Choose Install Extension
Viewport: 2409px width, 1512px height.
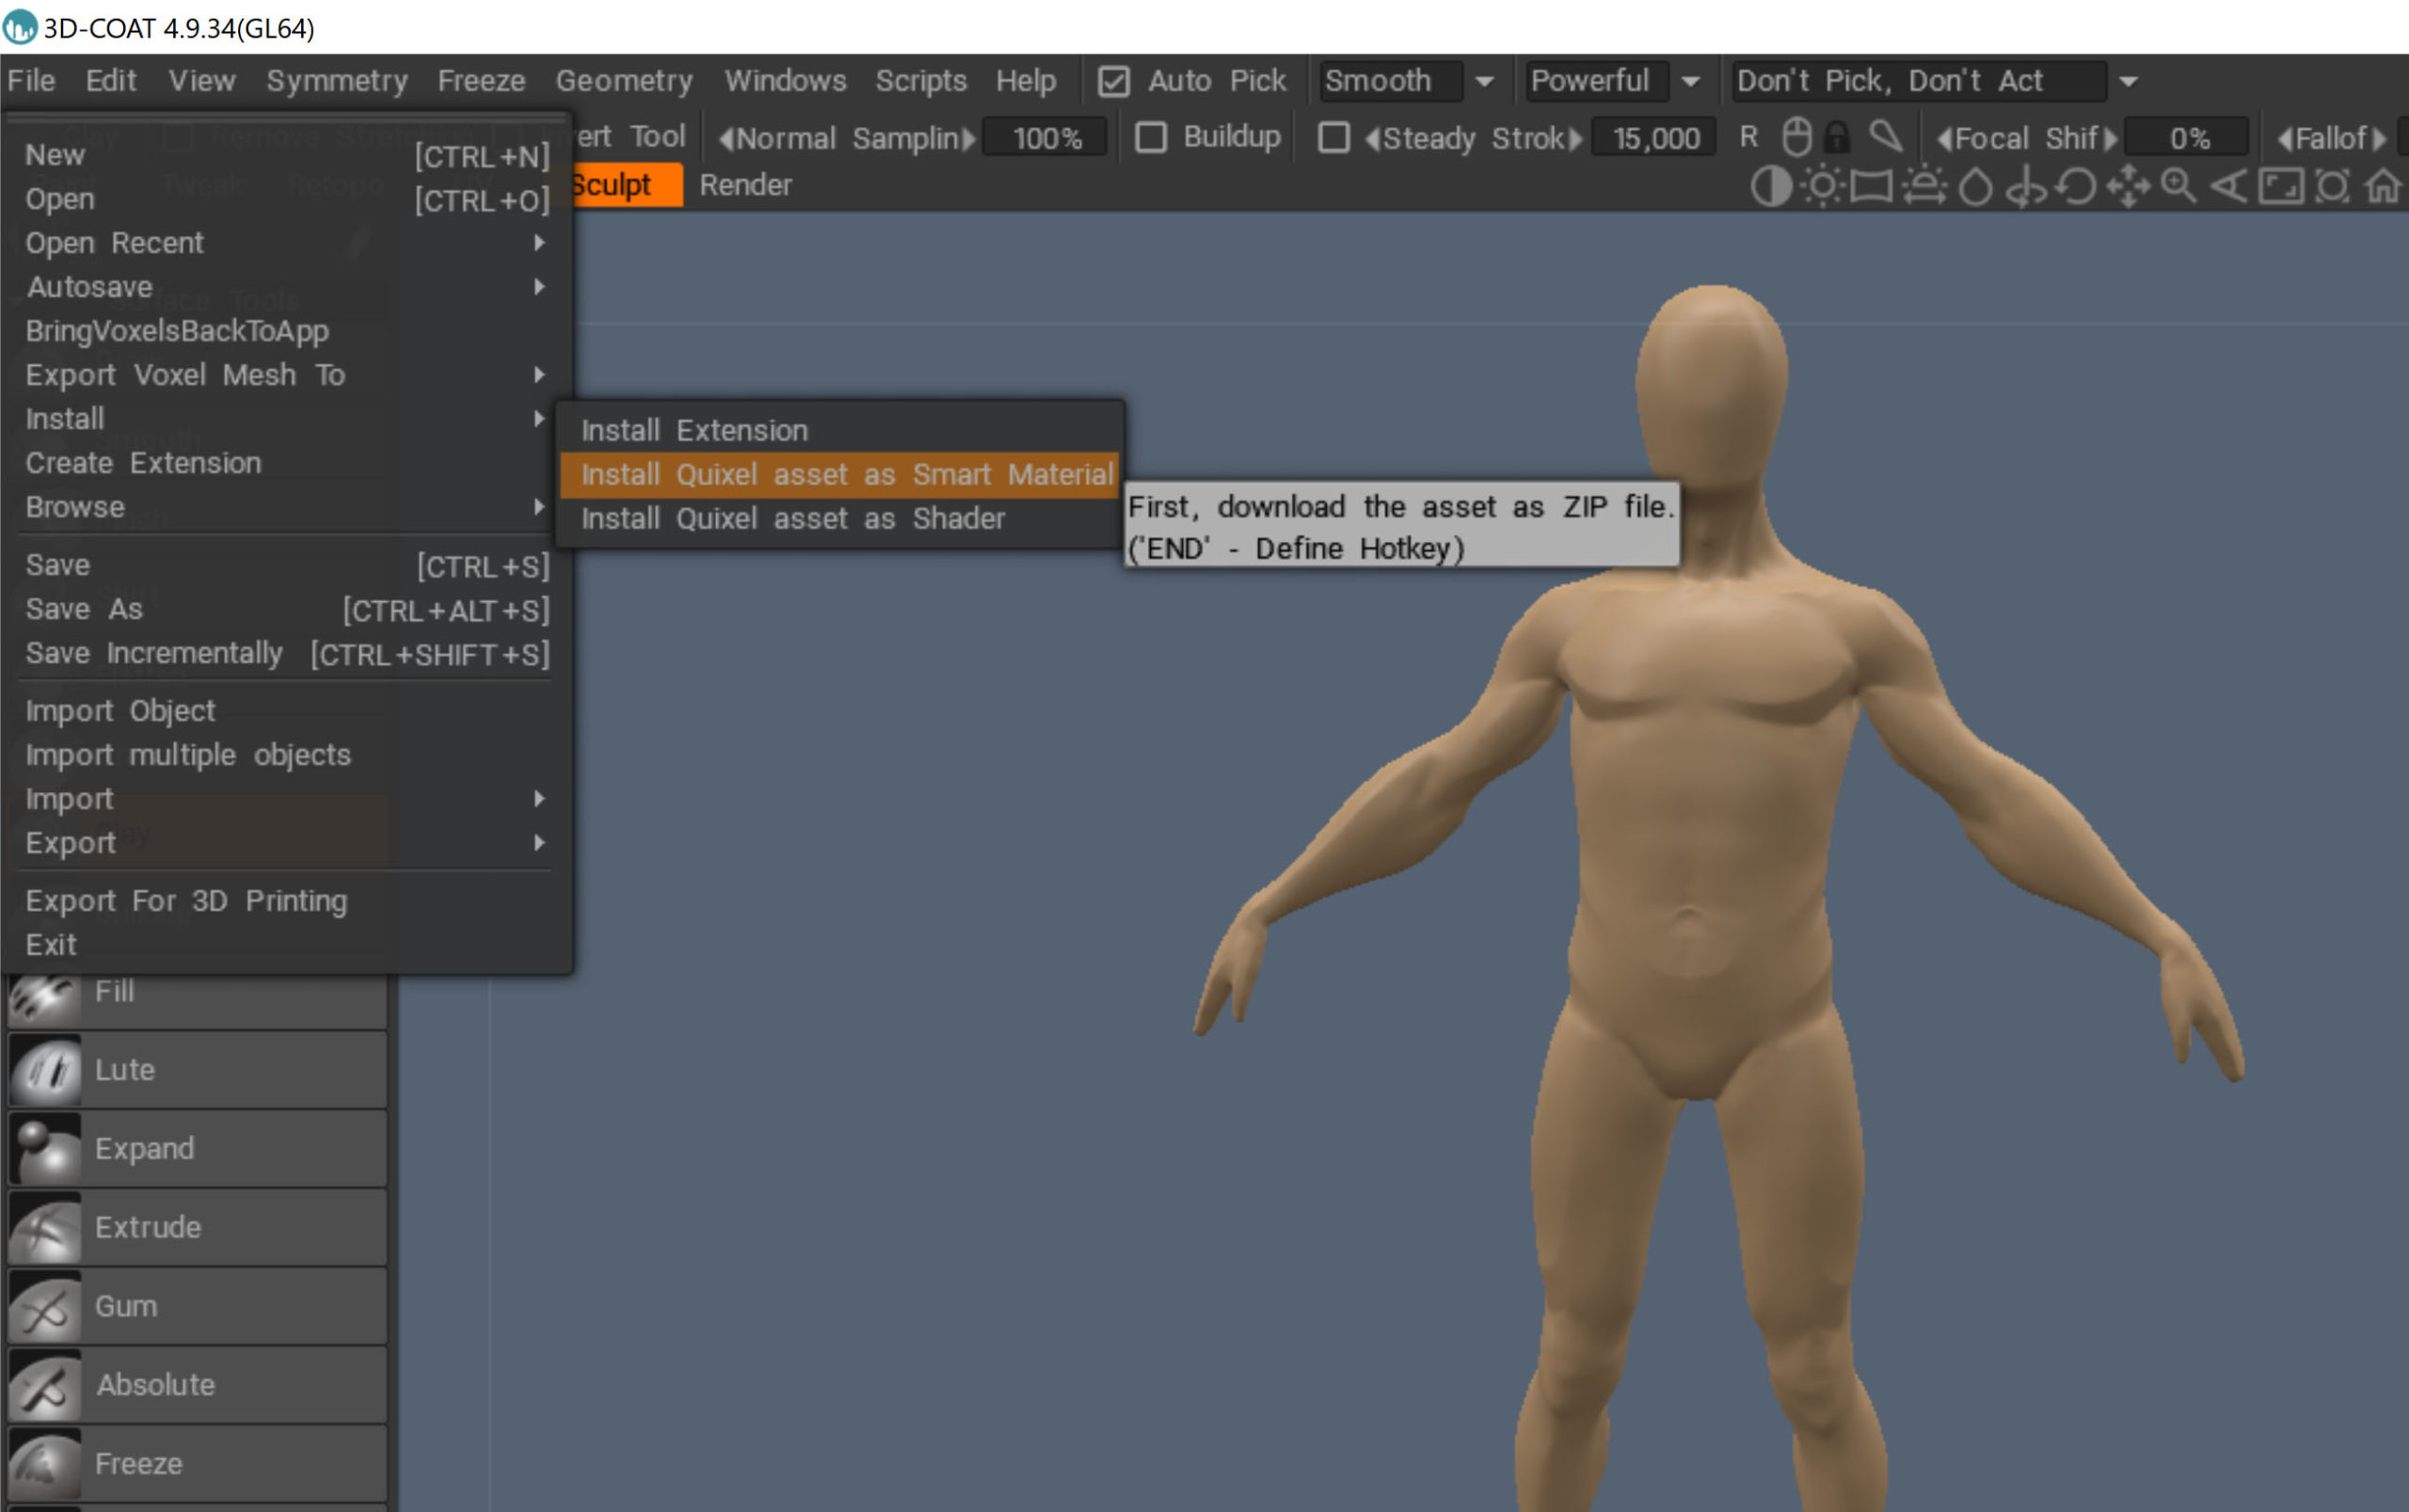[x=839, y=431]
